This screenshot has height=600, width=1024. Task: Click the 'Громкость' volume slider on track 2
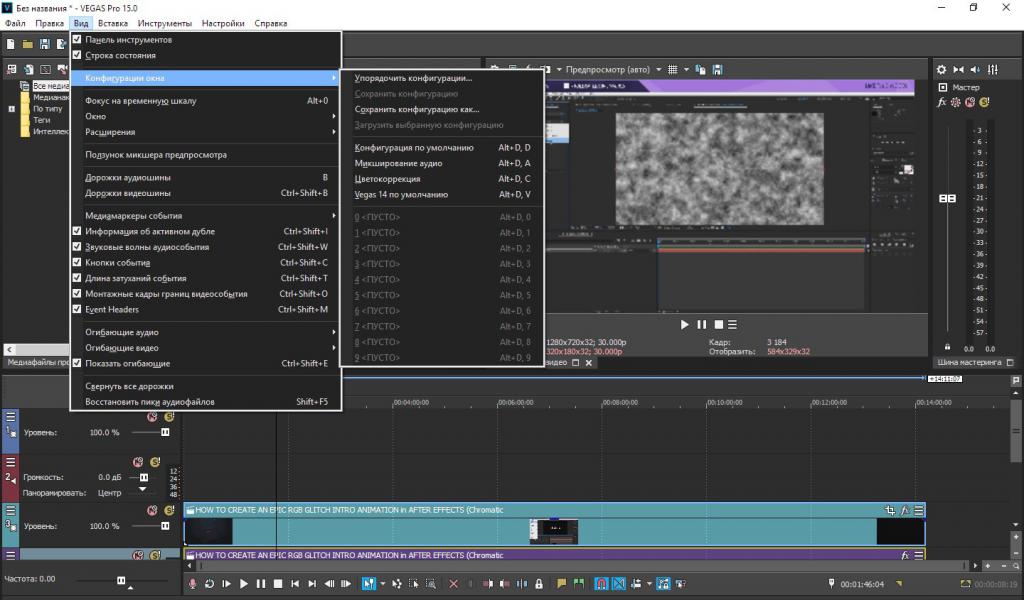[x=143, y=478]
